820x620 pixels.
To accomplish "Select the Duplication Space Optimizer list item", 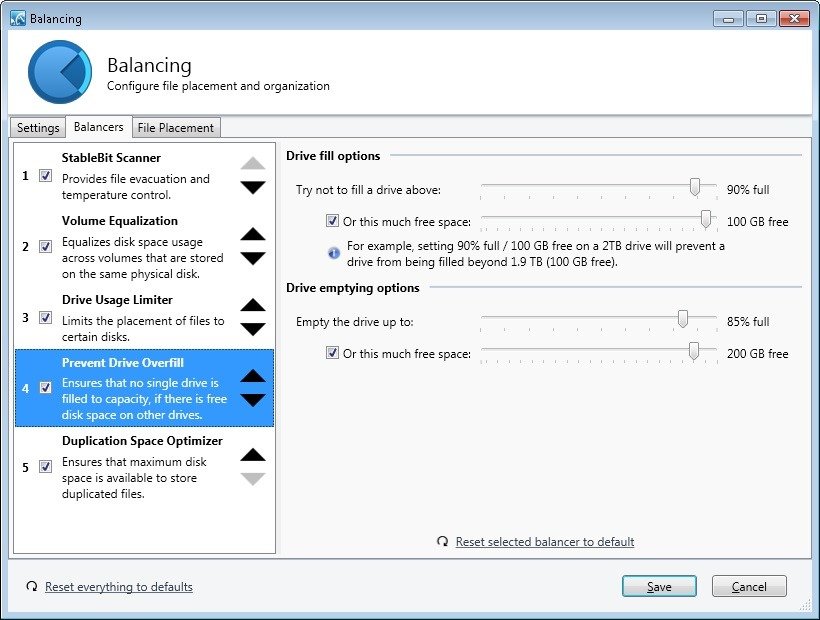I will [144, 466].
